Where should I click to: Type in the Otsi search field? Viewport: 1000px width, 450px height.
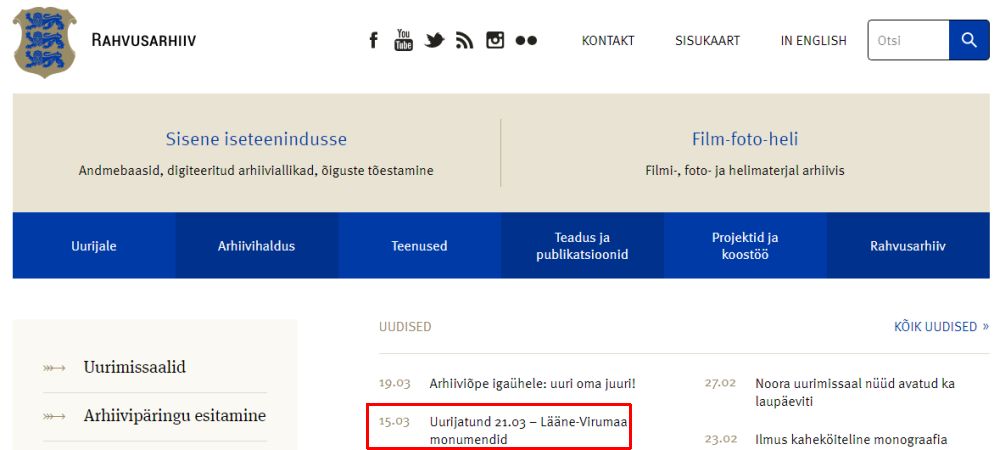(908, 40)
